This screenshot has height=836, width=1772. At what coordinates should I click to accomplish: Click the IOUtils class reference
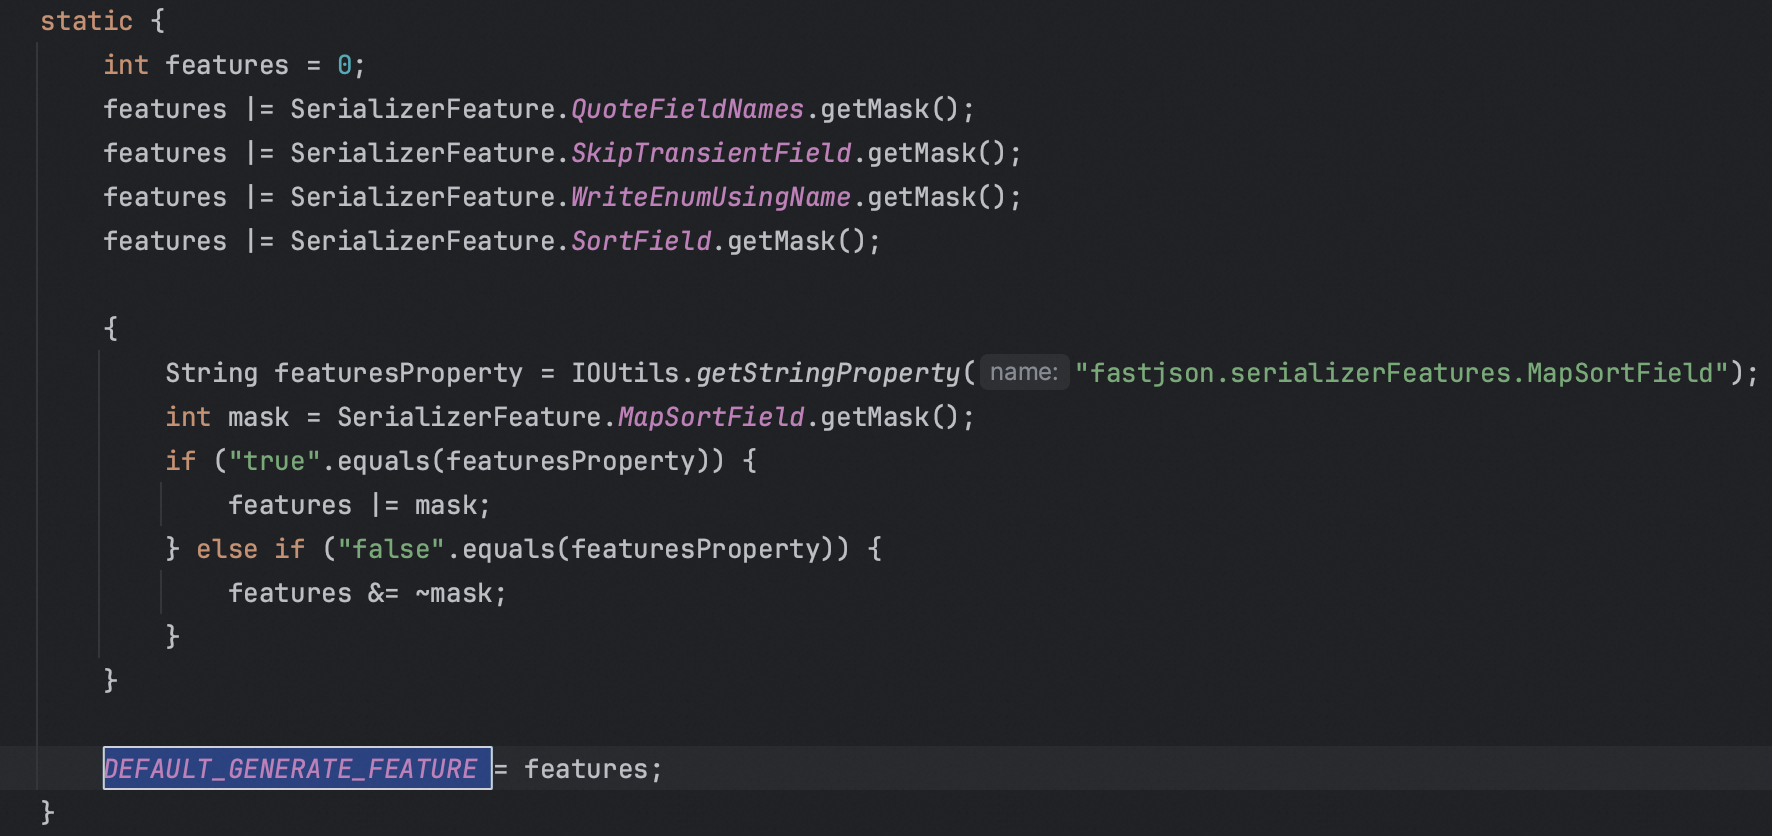coord(625,373)
